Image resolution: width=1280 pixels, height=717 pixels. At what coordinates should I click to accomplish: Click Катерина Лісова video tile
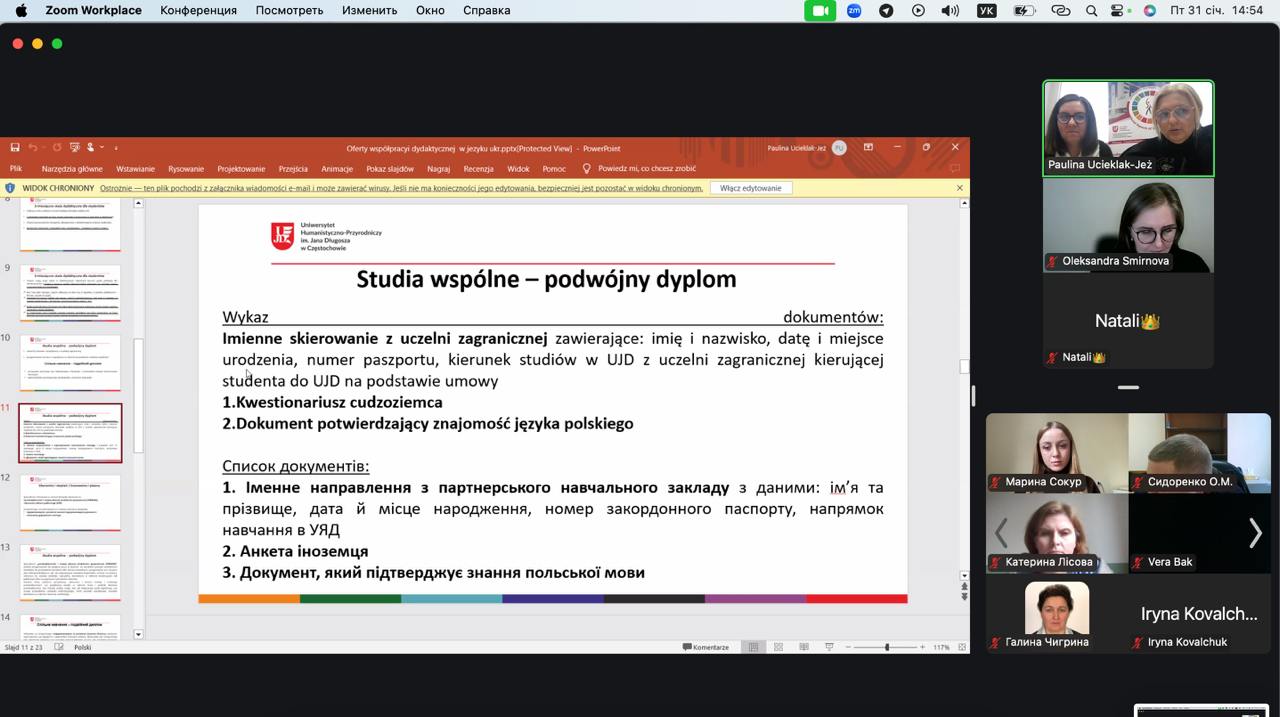[x=1057, y=533]
